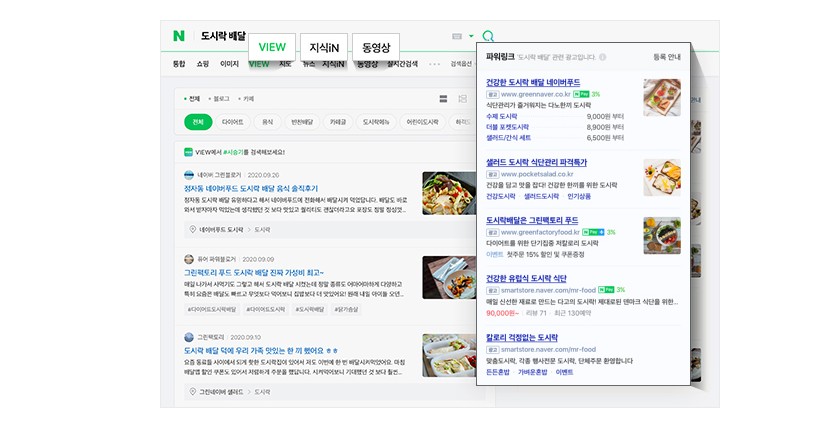Click N Pay plus badge on greenfactoryfood.kr ad

tap(593, 232)
